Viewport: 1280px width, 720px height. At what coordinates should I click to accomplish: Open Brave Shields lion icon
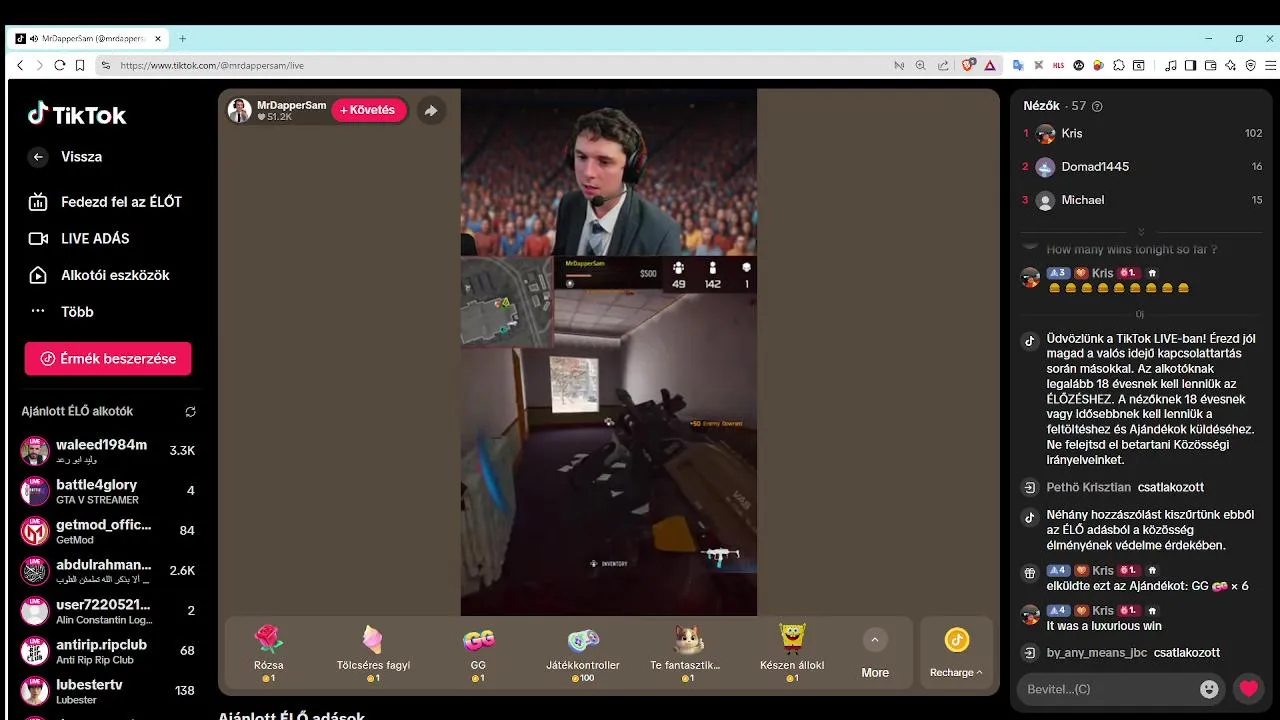tap(968, 65)
